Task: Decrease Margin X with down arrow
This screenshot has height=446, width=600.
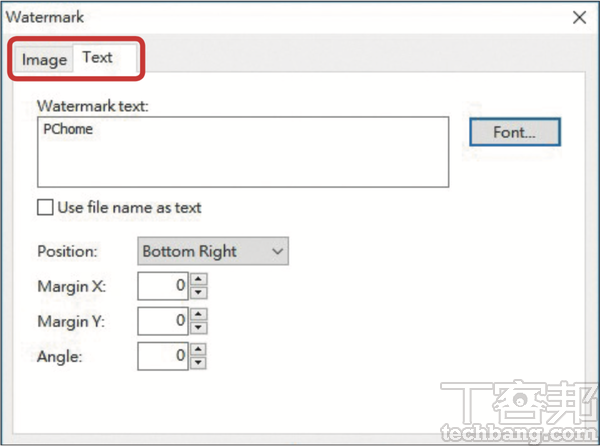Action: tap(198, 293)
